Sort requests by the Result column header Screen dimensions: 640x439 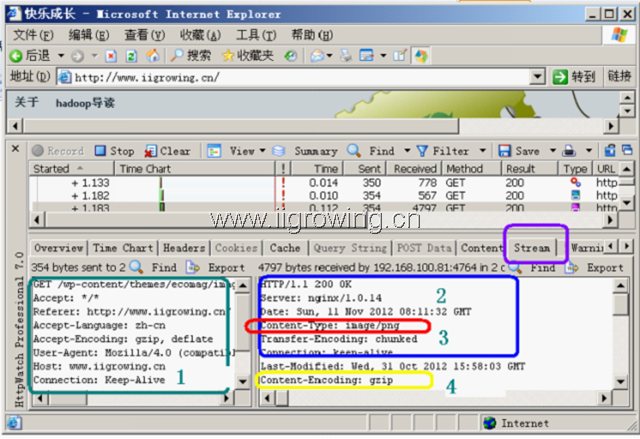(x=530, y=169)
